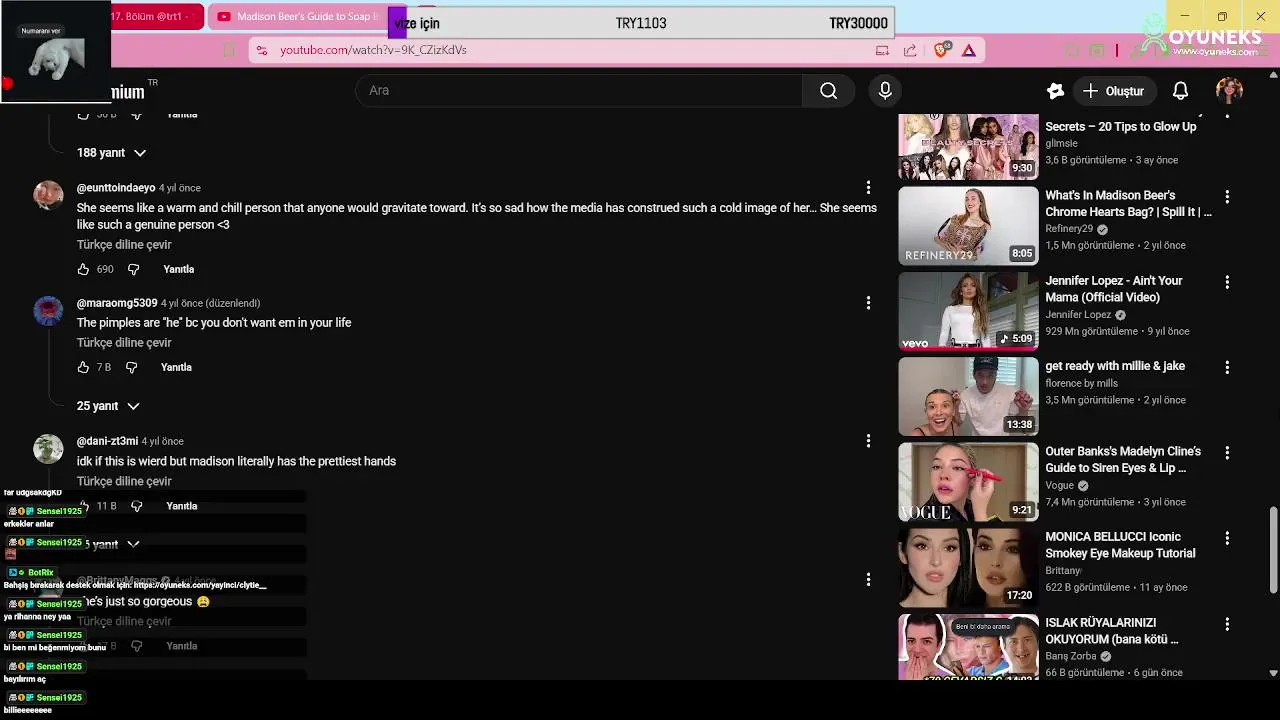Reply with Yanıtla on @eunttoindaeyo comment

[x=179, y=269]
